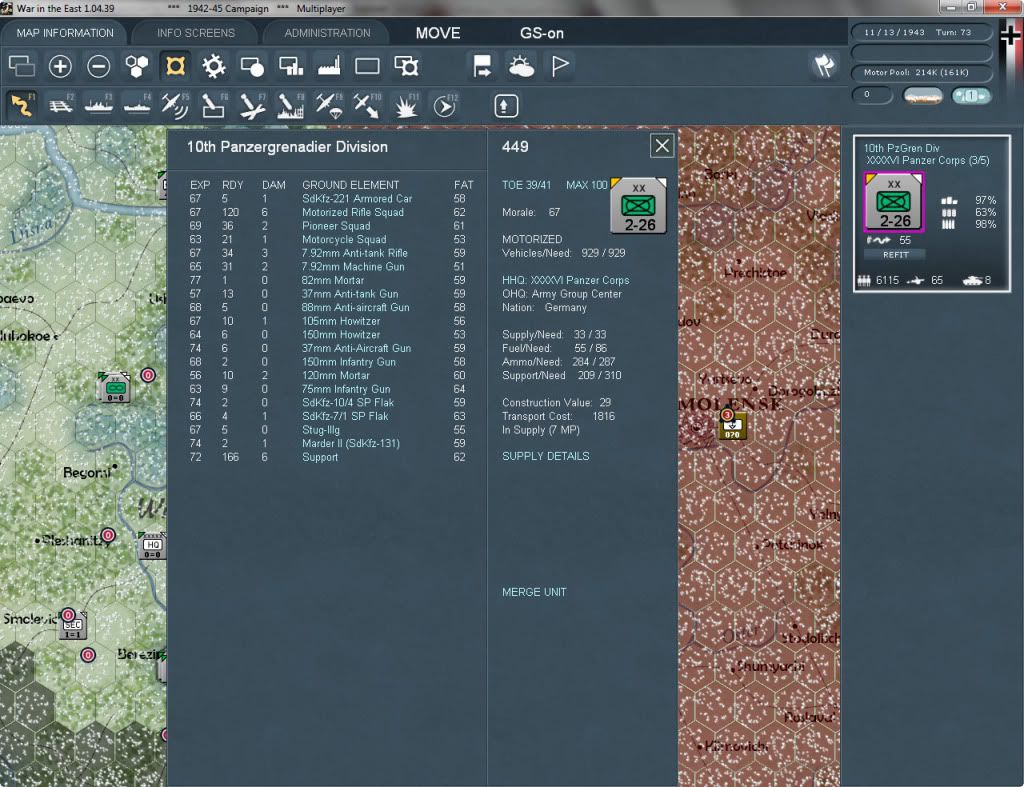Click the empty rectangle map toolbar icon
1024x787 pixels.
coord(367,66)
